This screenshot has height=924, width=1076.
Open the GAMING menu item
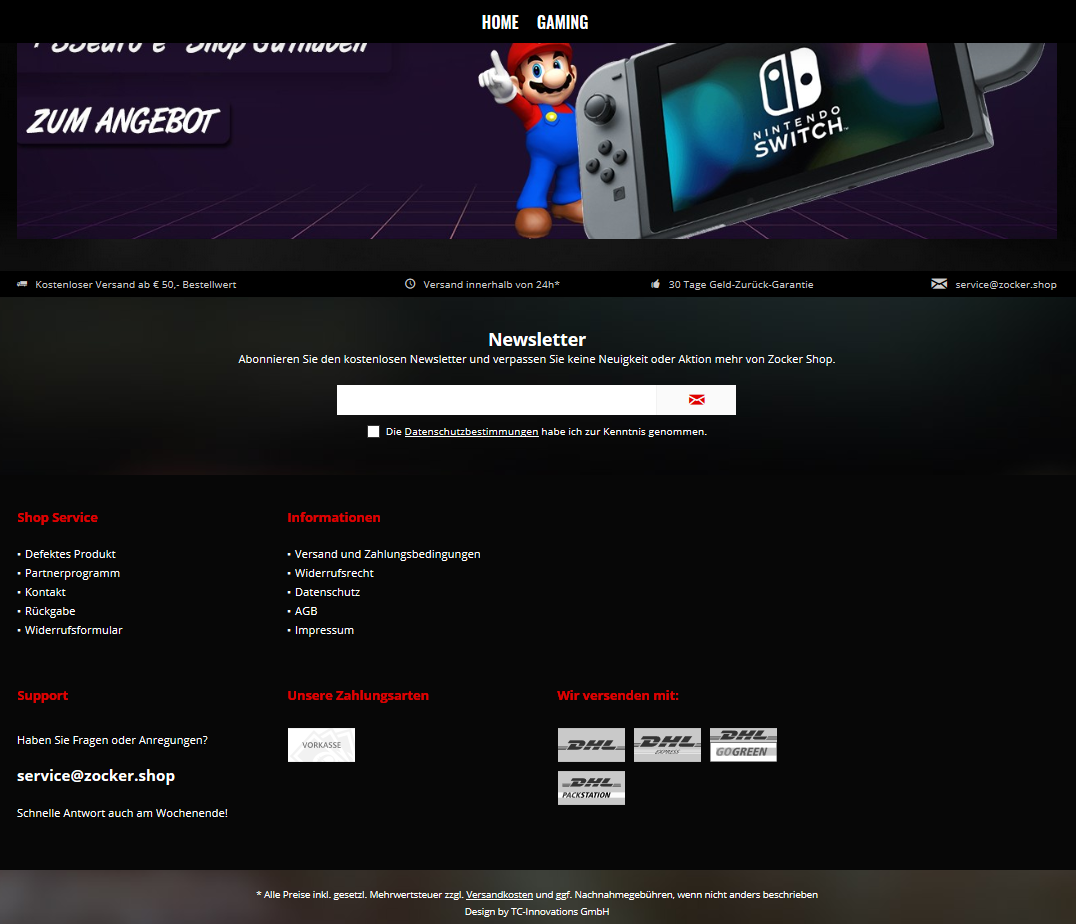coord(562,22)
